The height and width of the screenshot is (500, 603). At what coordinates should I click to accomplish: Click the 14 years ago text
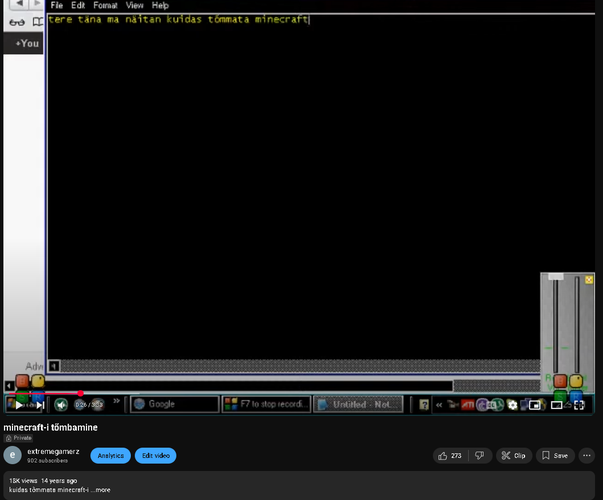tap(59, 481)
